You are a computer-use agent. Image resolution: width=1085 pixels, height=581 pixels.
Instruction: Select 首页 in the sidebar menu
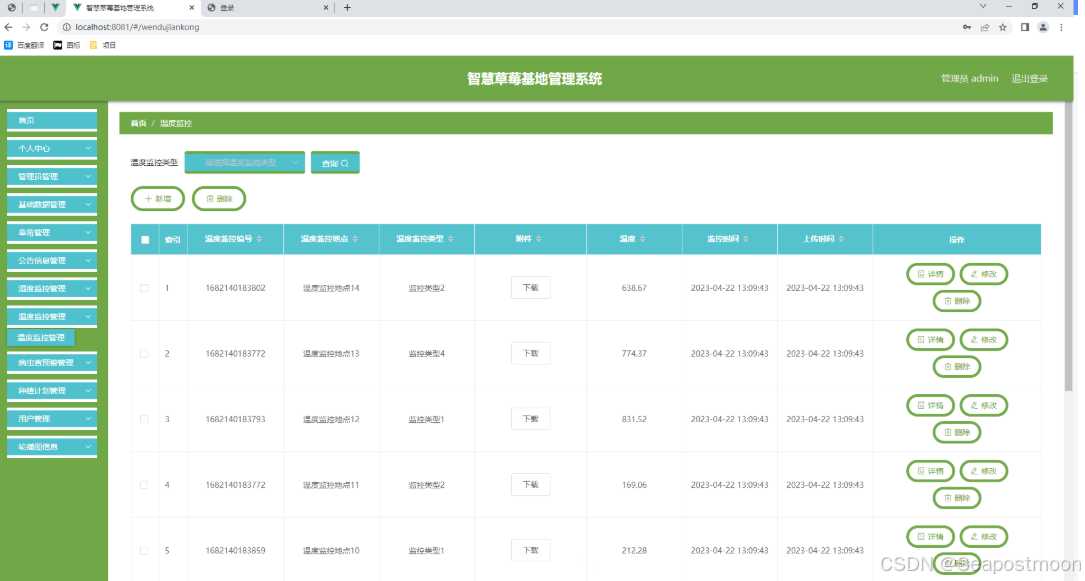[x=51, y=119]
